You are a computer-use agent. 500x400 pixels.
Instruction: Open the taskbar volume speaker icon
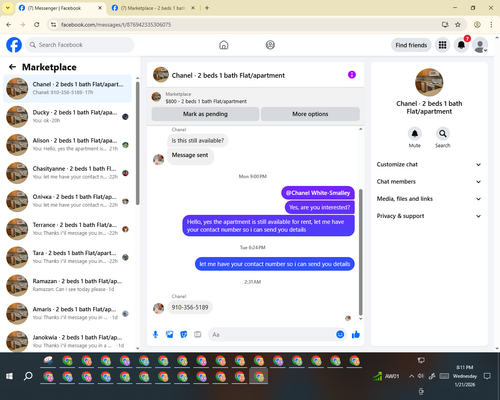[421, 376]
